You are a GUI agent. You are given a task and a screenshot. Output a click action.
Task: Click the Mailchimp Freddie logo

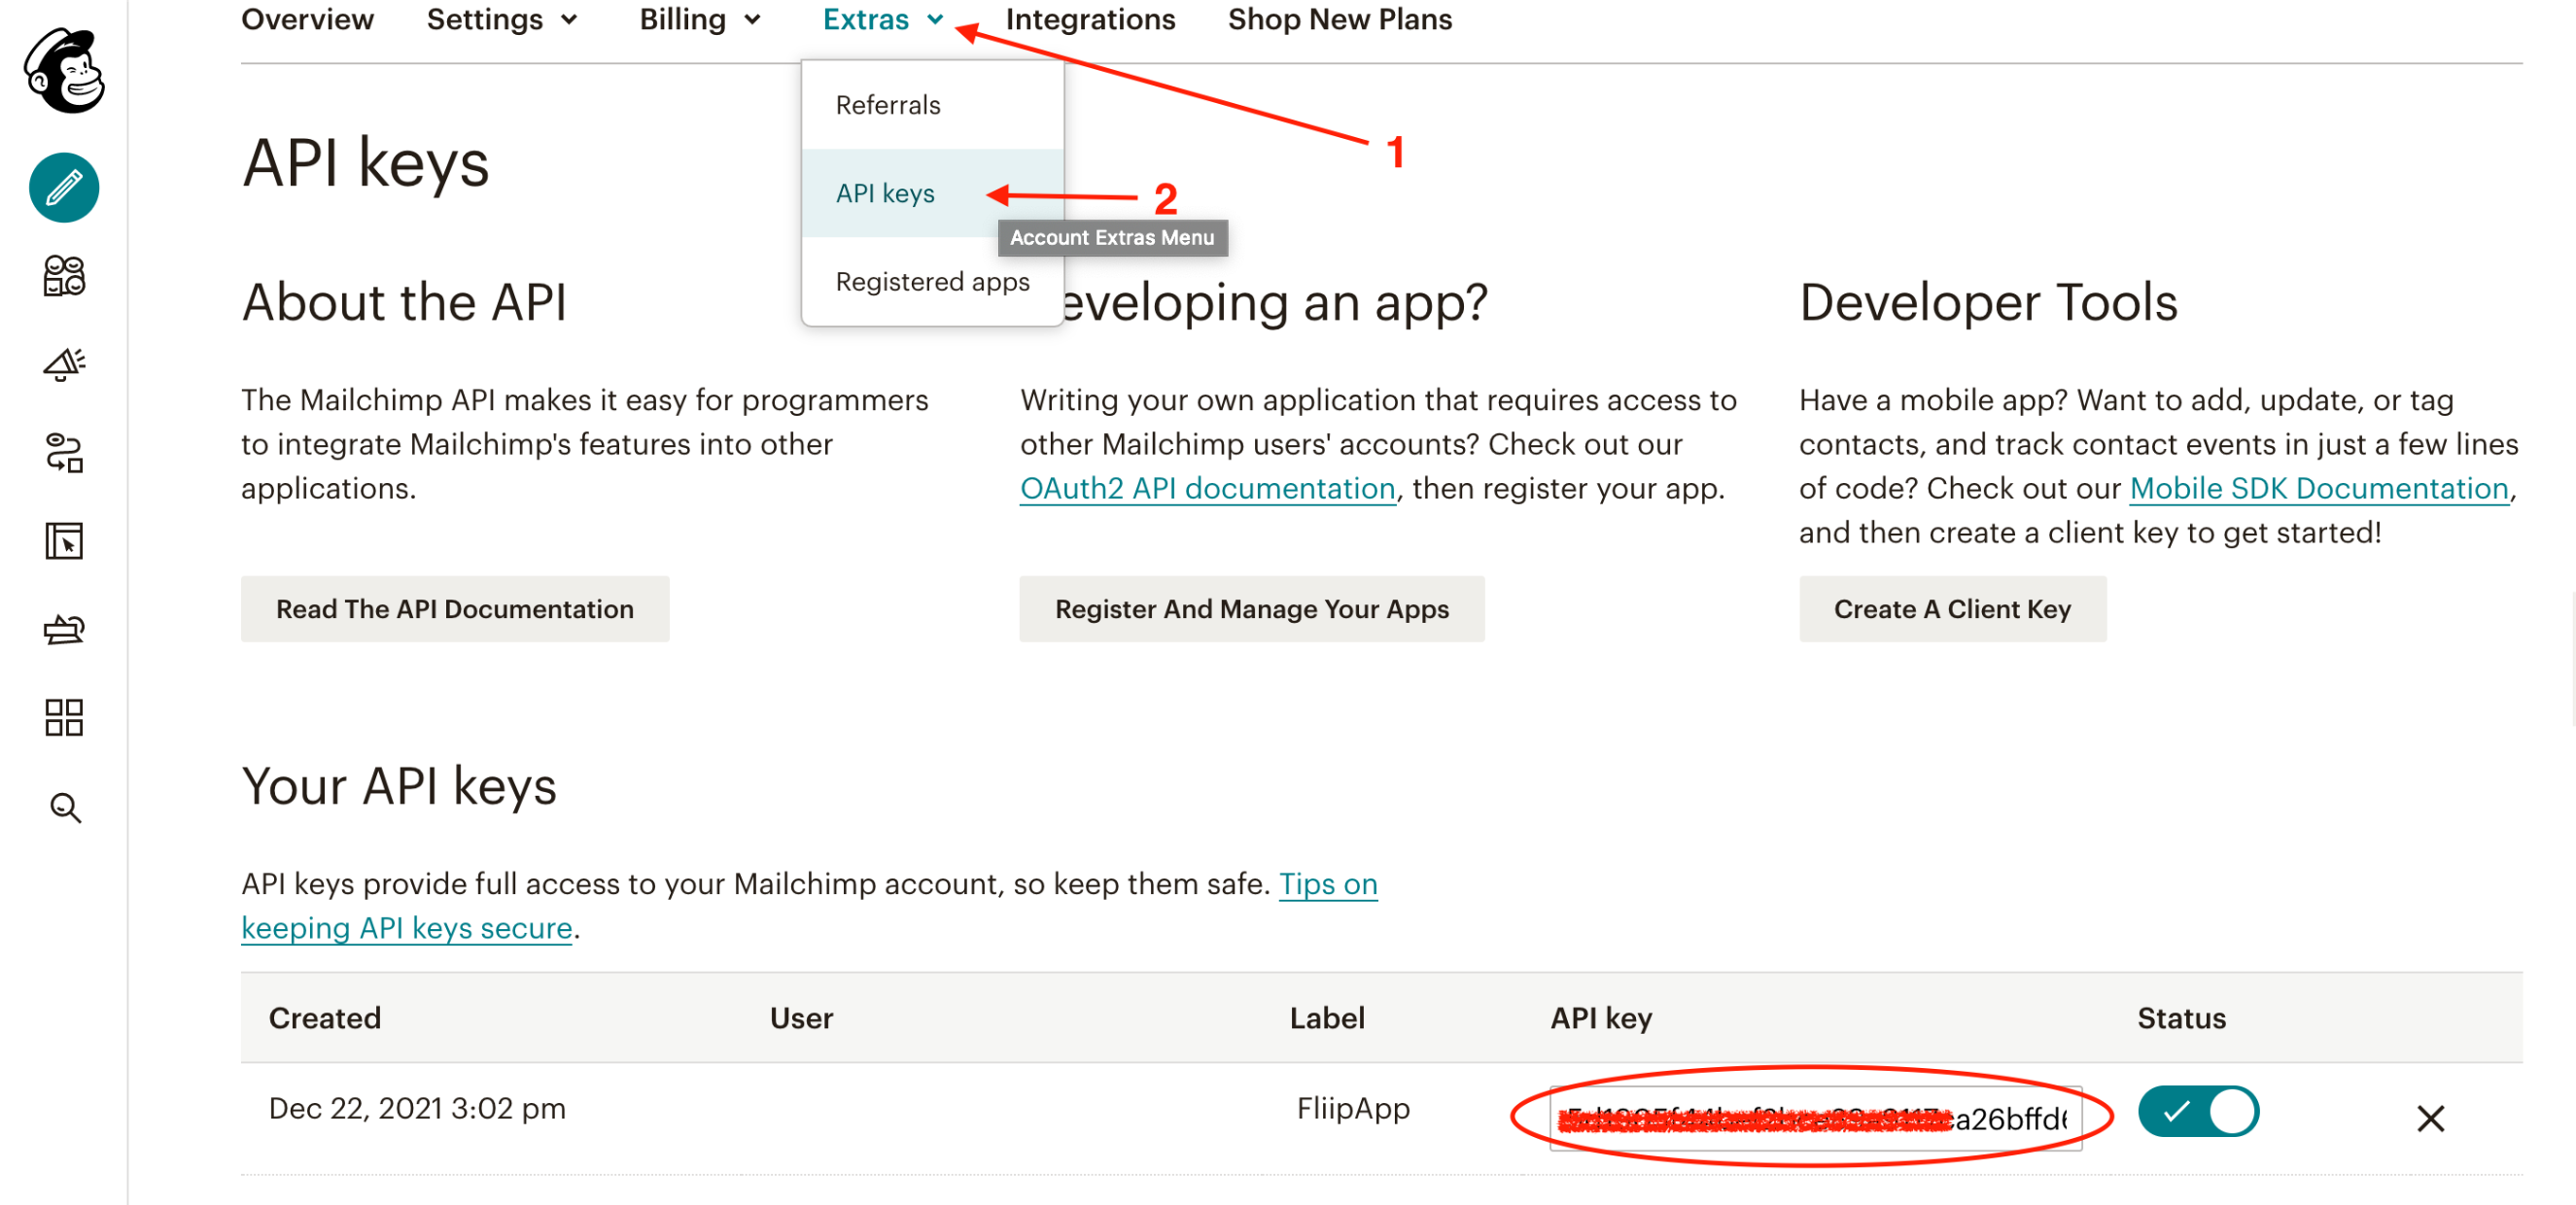(x=64, y=70)
